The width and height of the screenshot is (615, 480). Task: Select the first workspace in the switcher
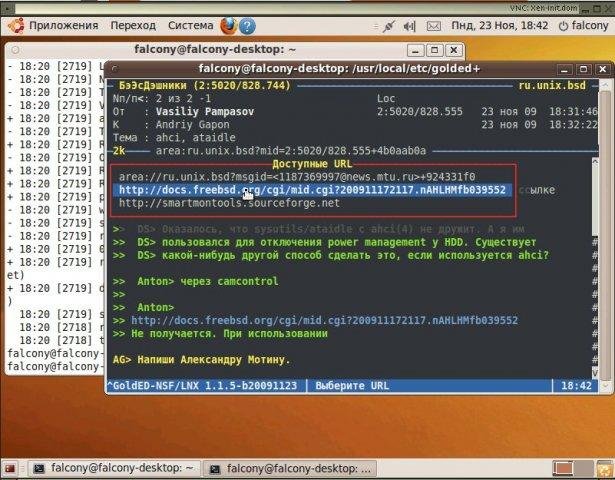(563, 469)
